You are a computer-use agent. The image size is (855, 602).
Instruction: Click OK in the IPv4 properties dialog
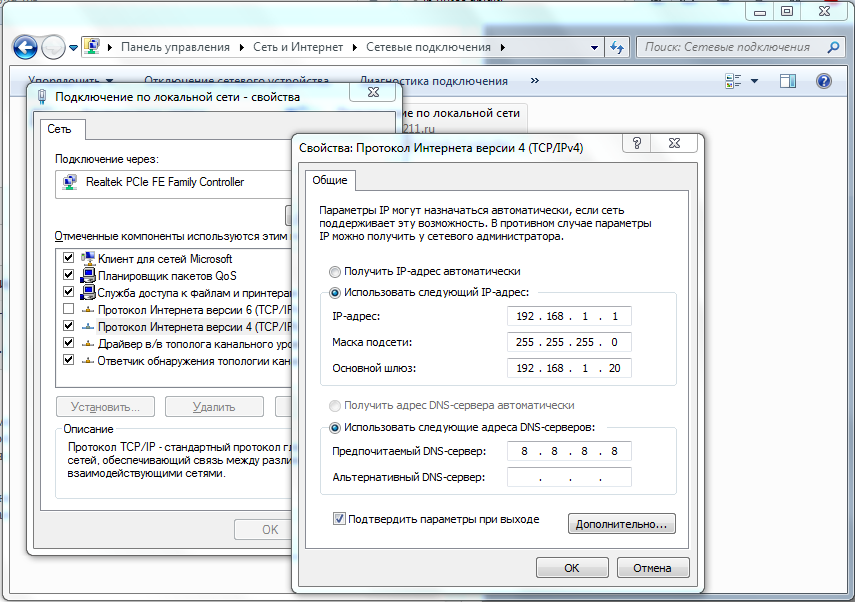(572, 568)
